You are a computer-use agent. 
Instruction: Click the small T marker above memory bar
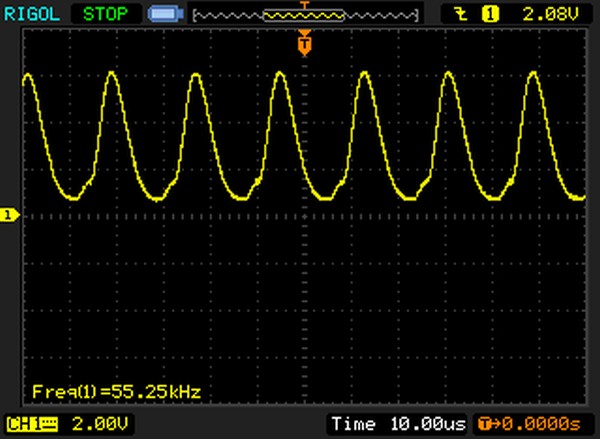coord(305,5)
